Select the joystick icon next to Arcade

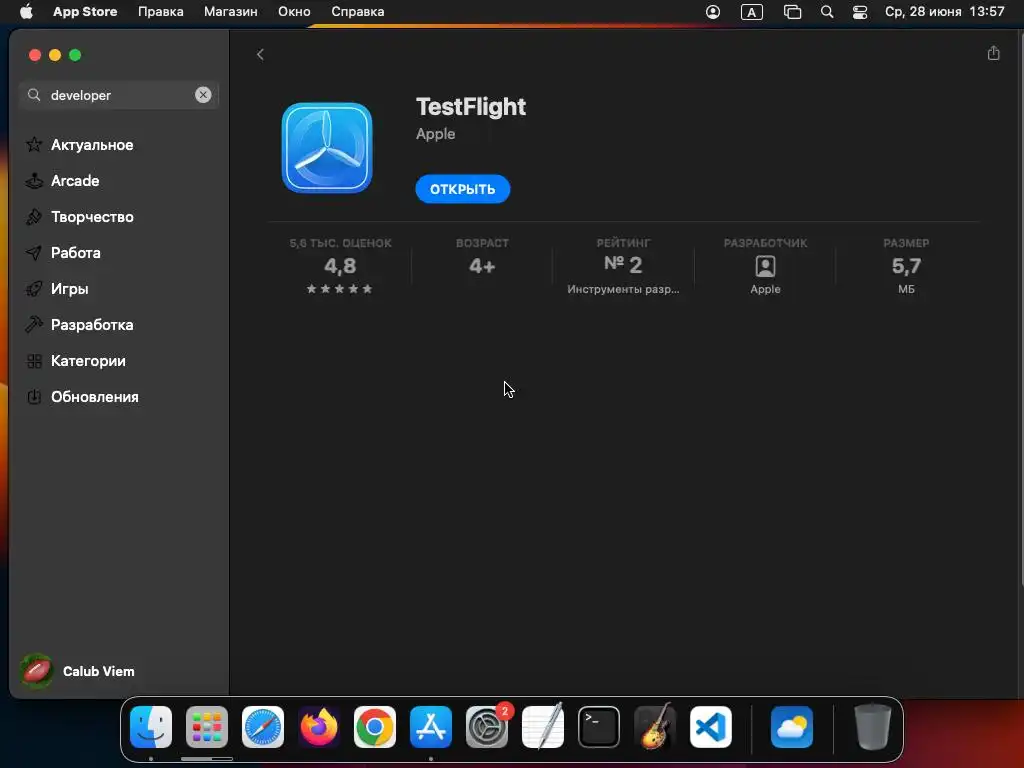[34, 180]
